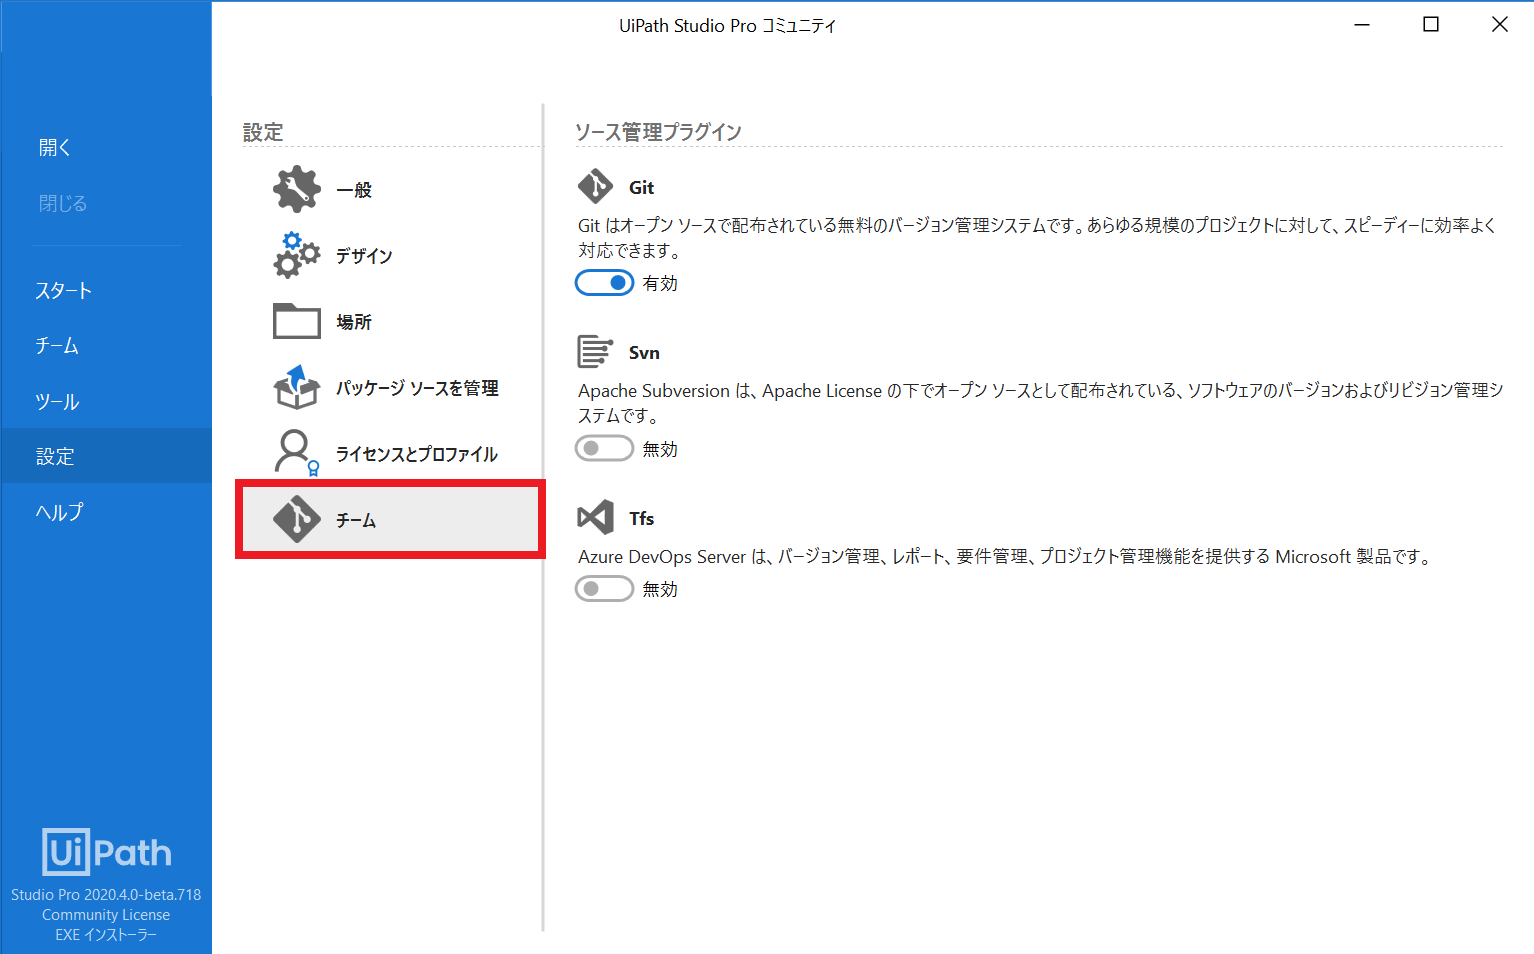Click the 無効 label under Svn
The width and height of the screenshot is (1534, 954).
point(660,449)
